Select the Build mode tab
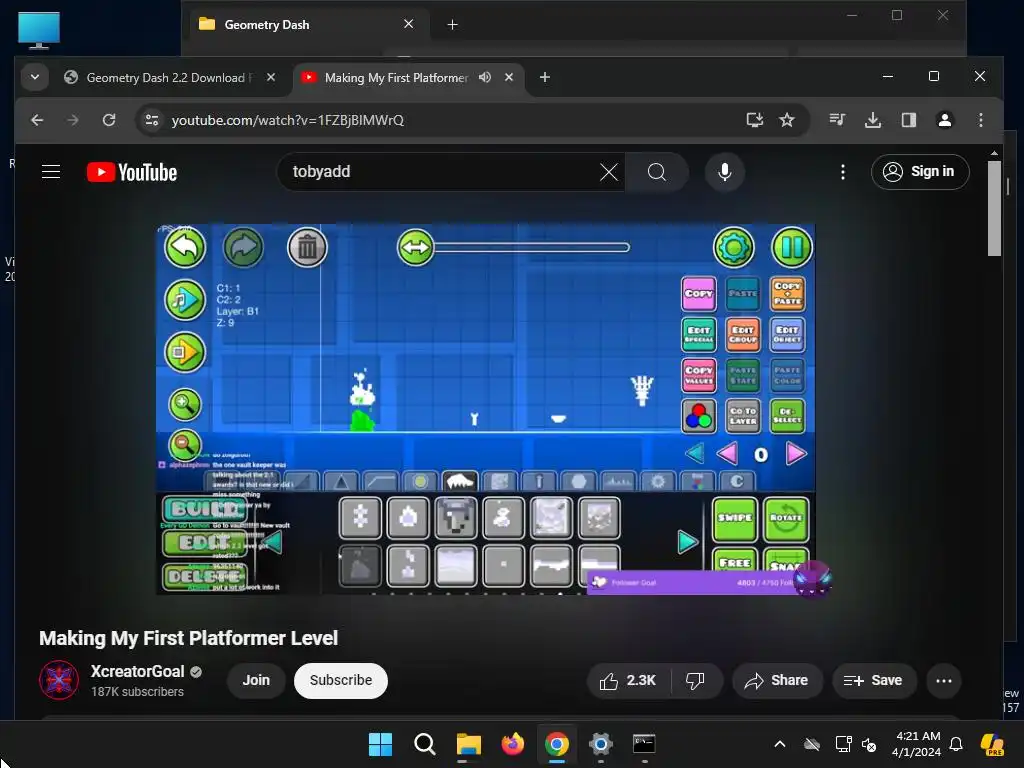The image size is (1024, 768). [205, 509]
